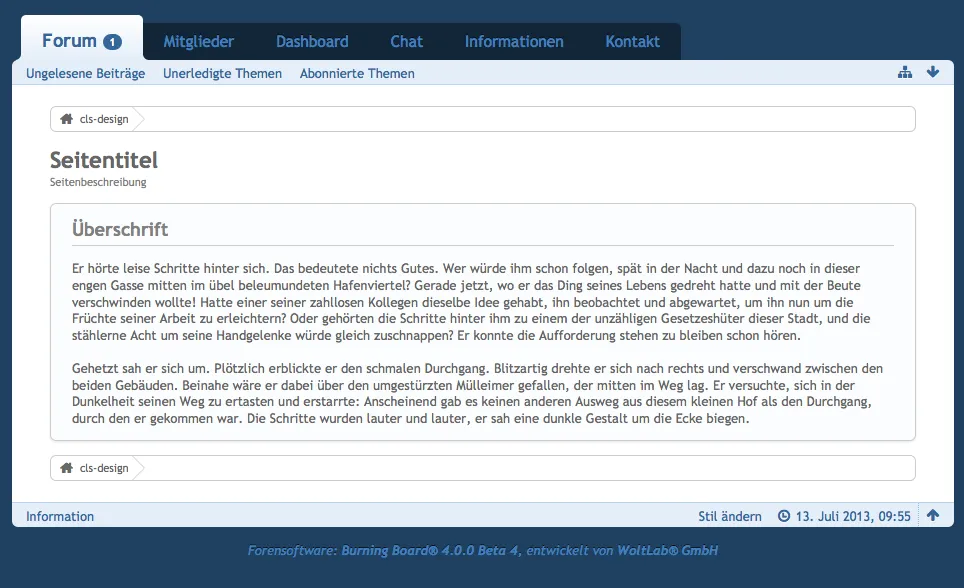The image size is (964, 588).
Task: Click the sitemap icon in sub-navigation
Action: tap(905, 73)
